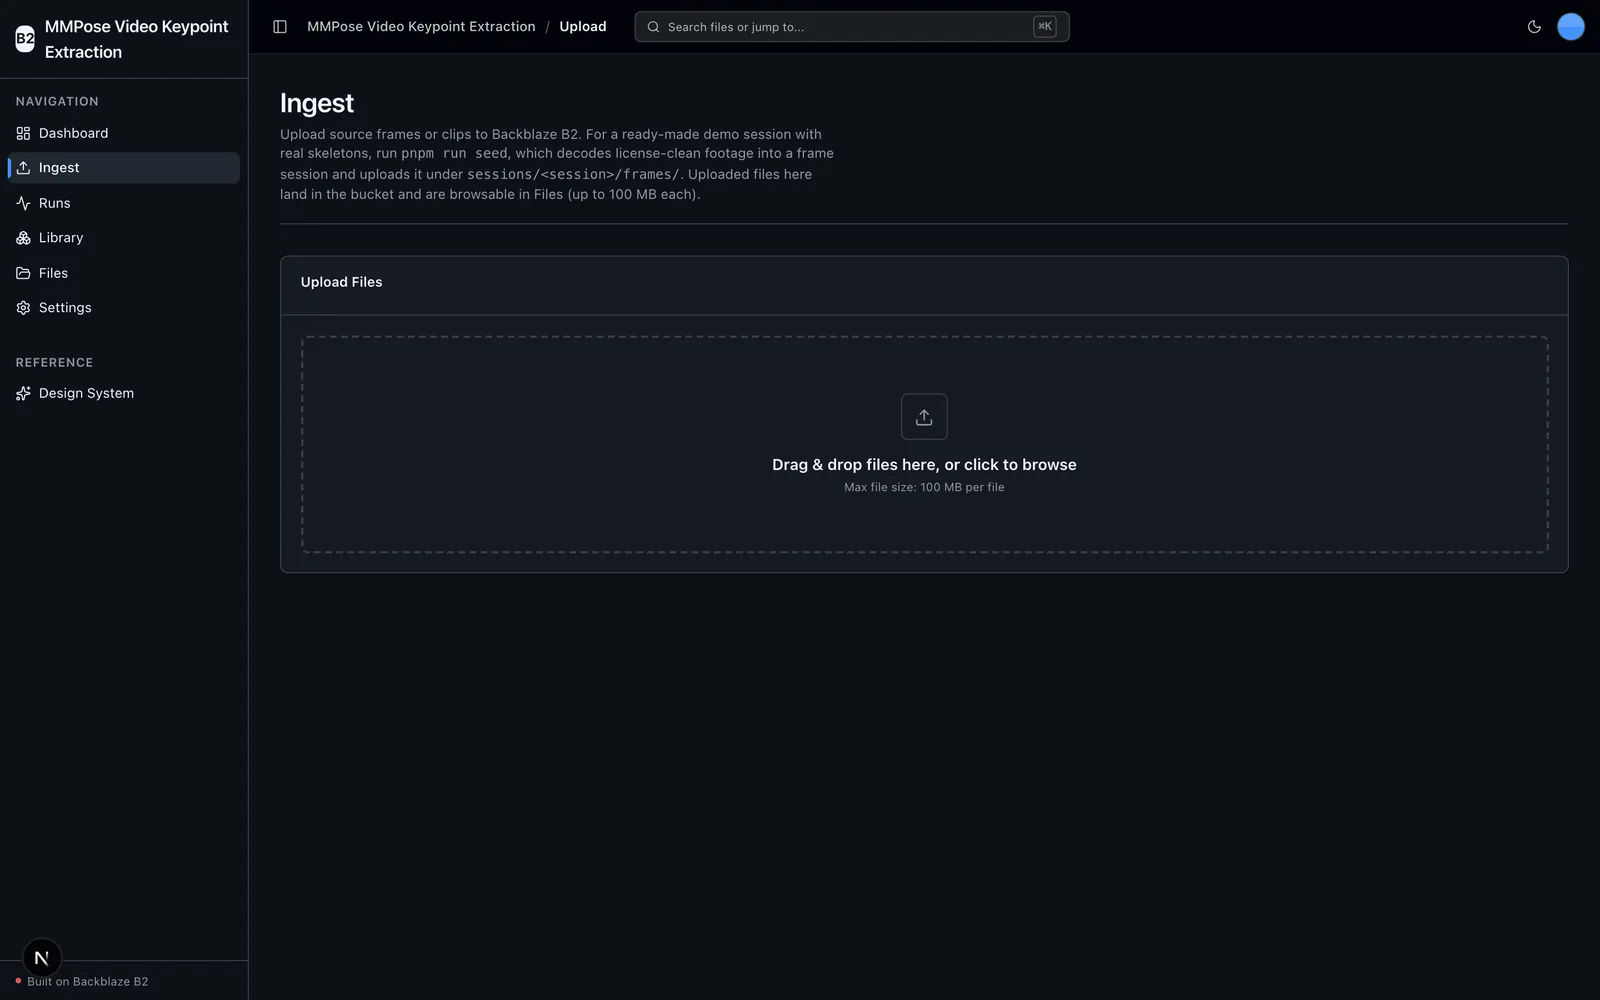Toggle dark mode moon icon
This screenshot has width=1600, height=1000.
tap(1534, 27)
